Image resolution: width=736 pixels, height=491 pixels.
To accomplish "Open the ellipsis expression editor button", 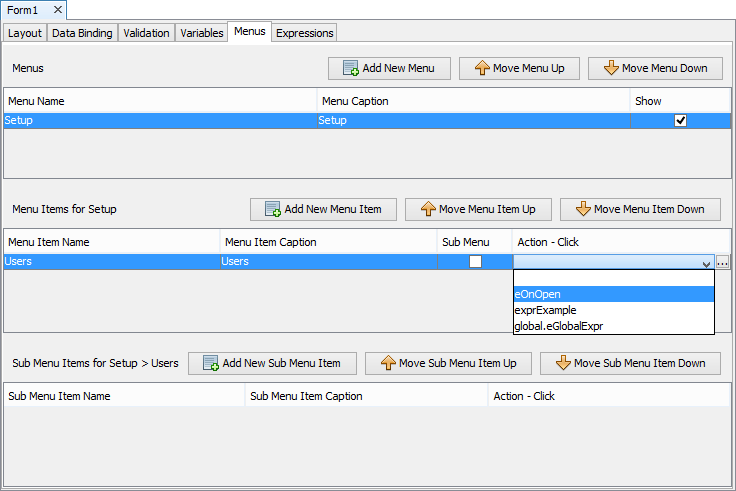I will tap(723, 262).
